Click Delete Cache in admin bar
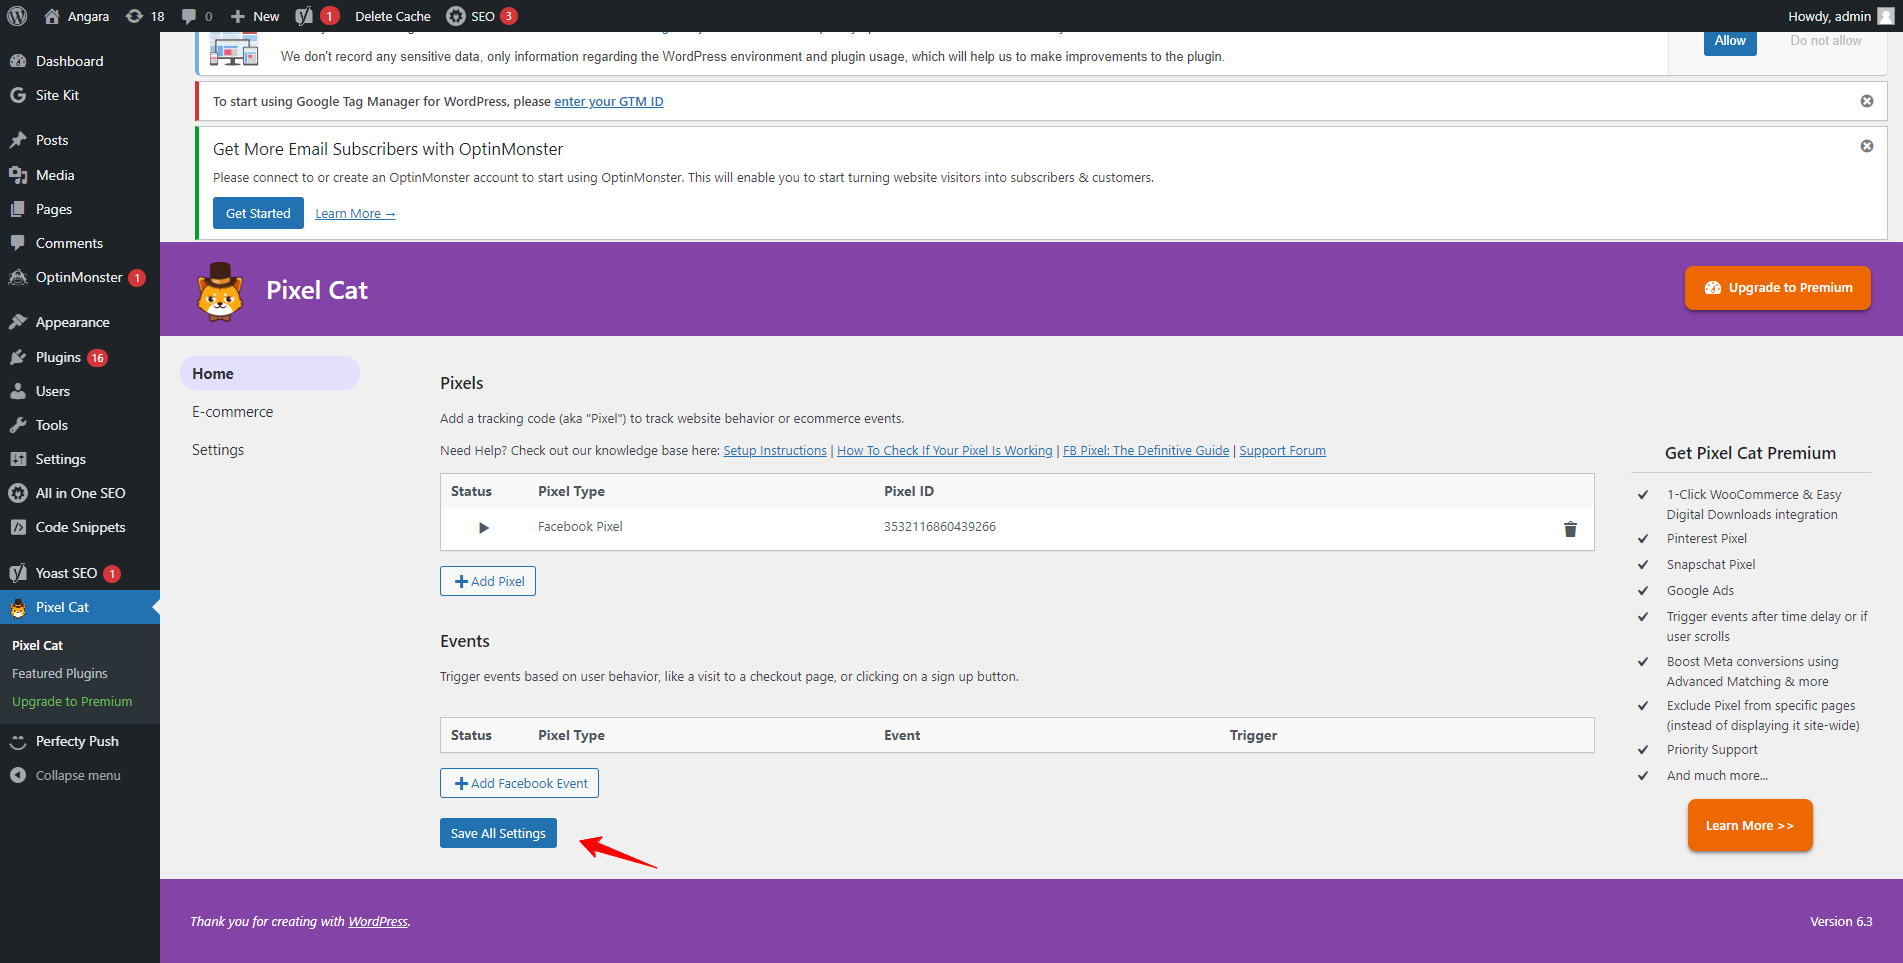Viewport: 1903px width, 963px height. click(393, 16)
